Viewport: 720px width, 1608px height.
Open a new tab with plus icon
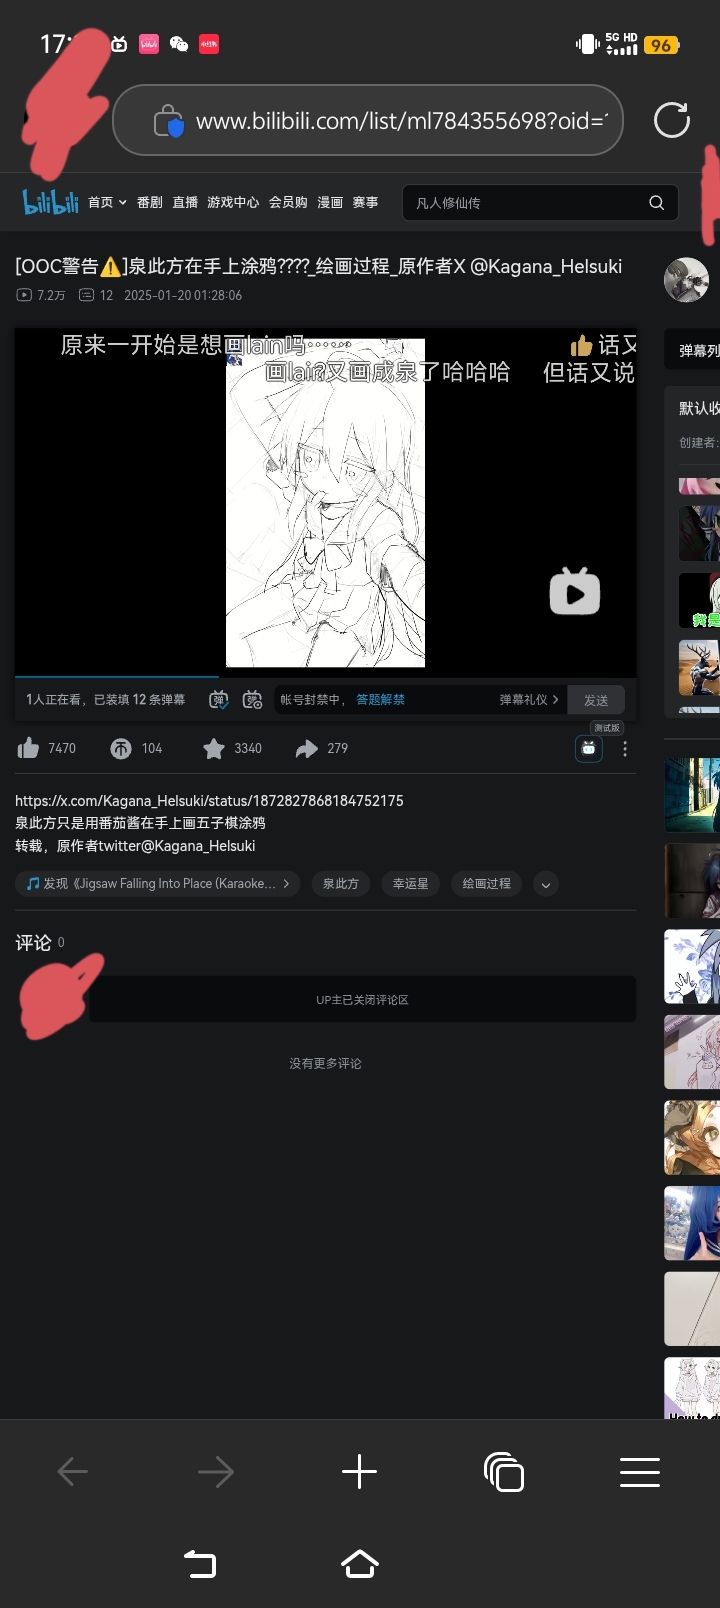pos(359,1472)
